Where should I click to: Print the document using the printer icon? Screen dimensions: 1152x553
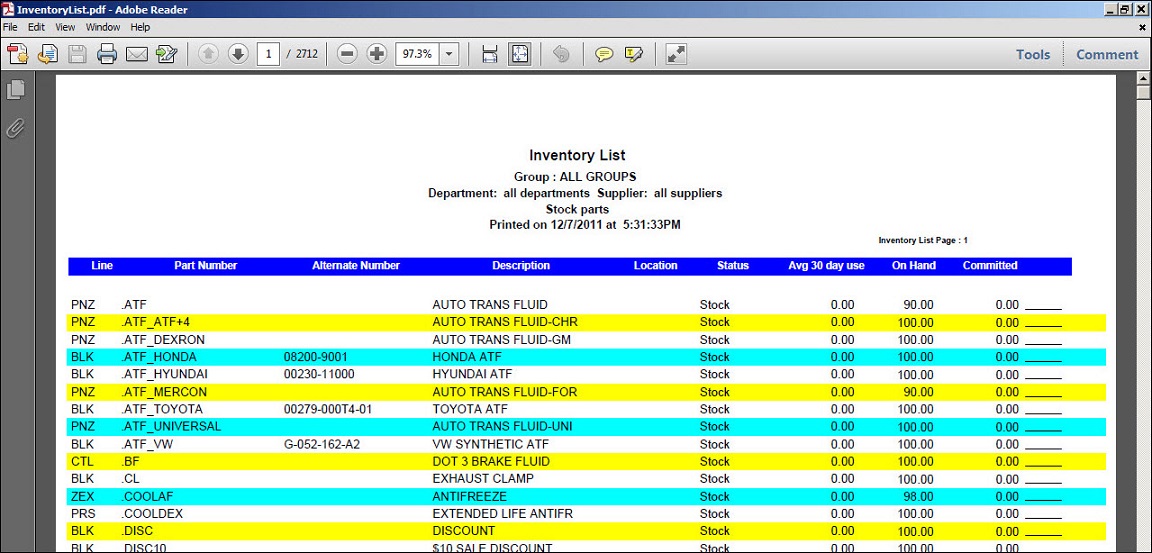pos(107,54)
